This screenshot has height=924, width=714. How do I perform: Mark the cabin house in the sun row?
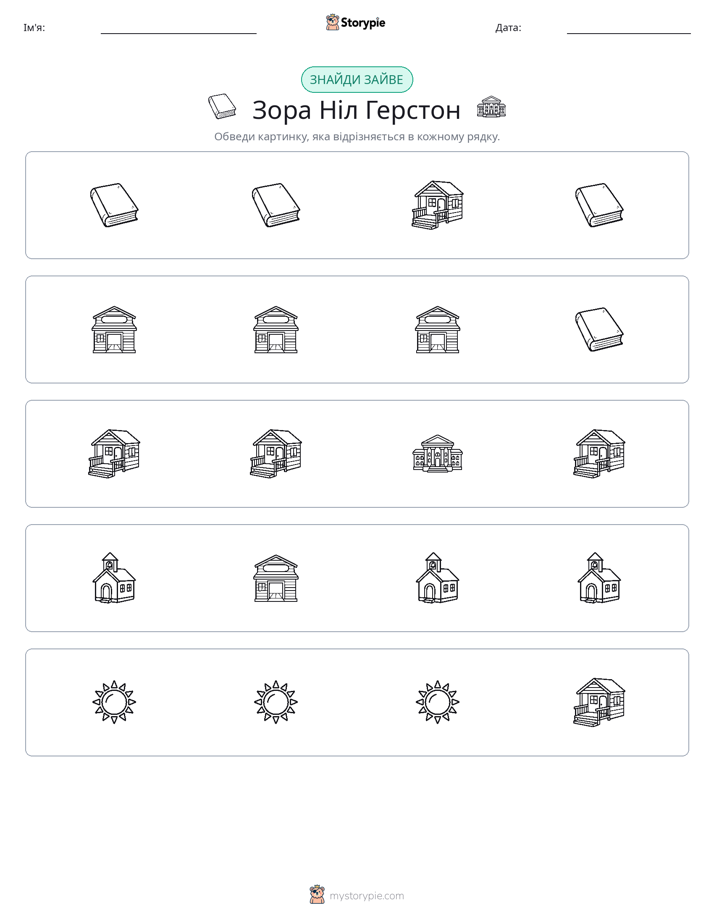(599, 702)
